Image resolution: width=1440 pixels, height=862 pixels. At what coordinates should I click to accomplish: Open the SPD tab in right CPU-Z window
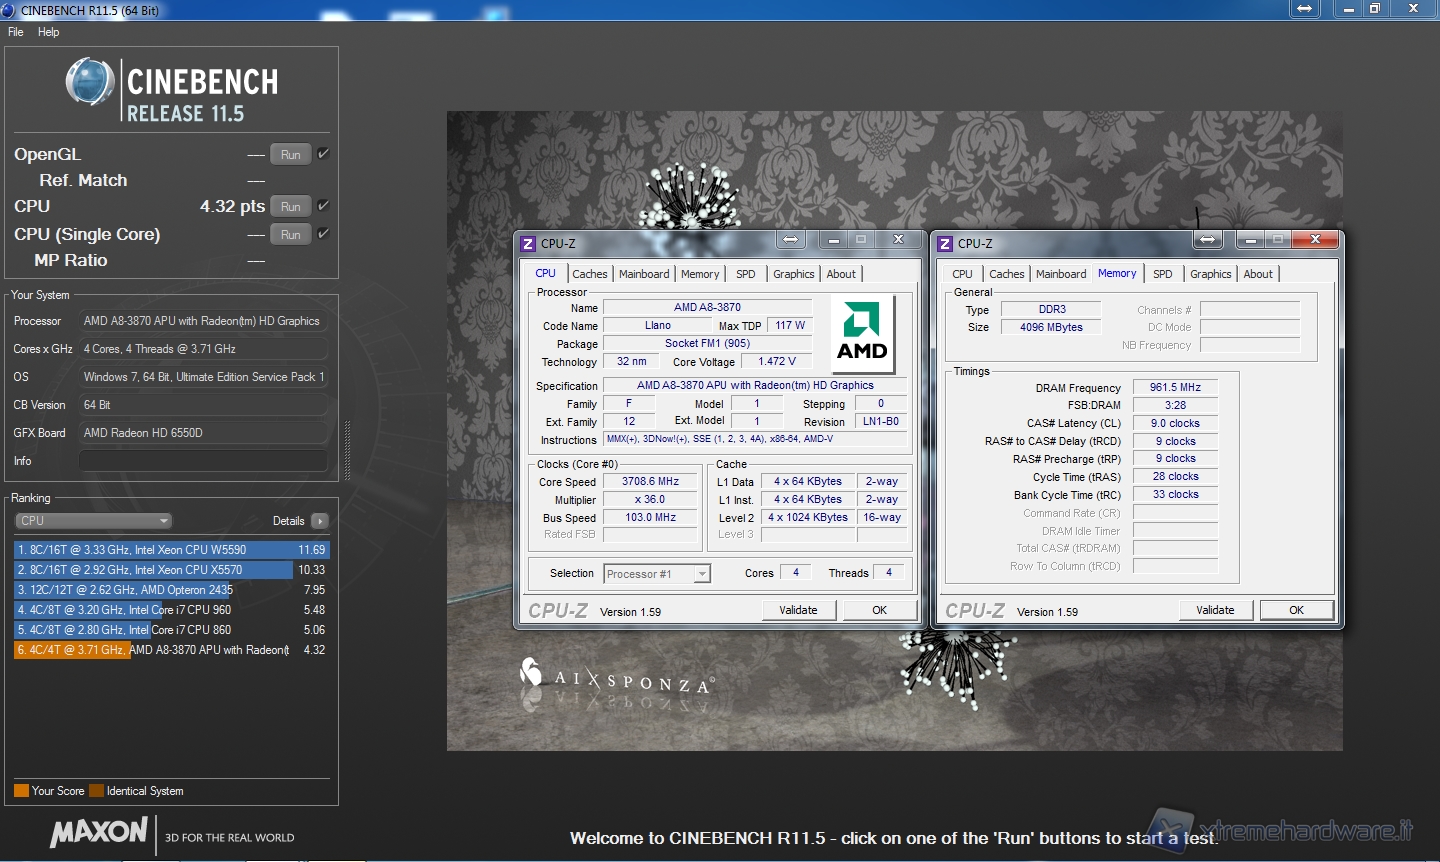pyautogui.click(x=1162, y=274)
